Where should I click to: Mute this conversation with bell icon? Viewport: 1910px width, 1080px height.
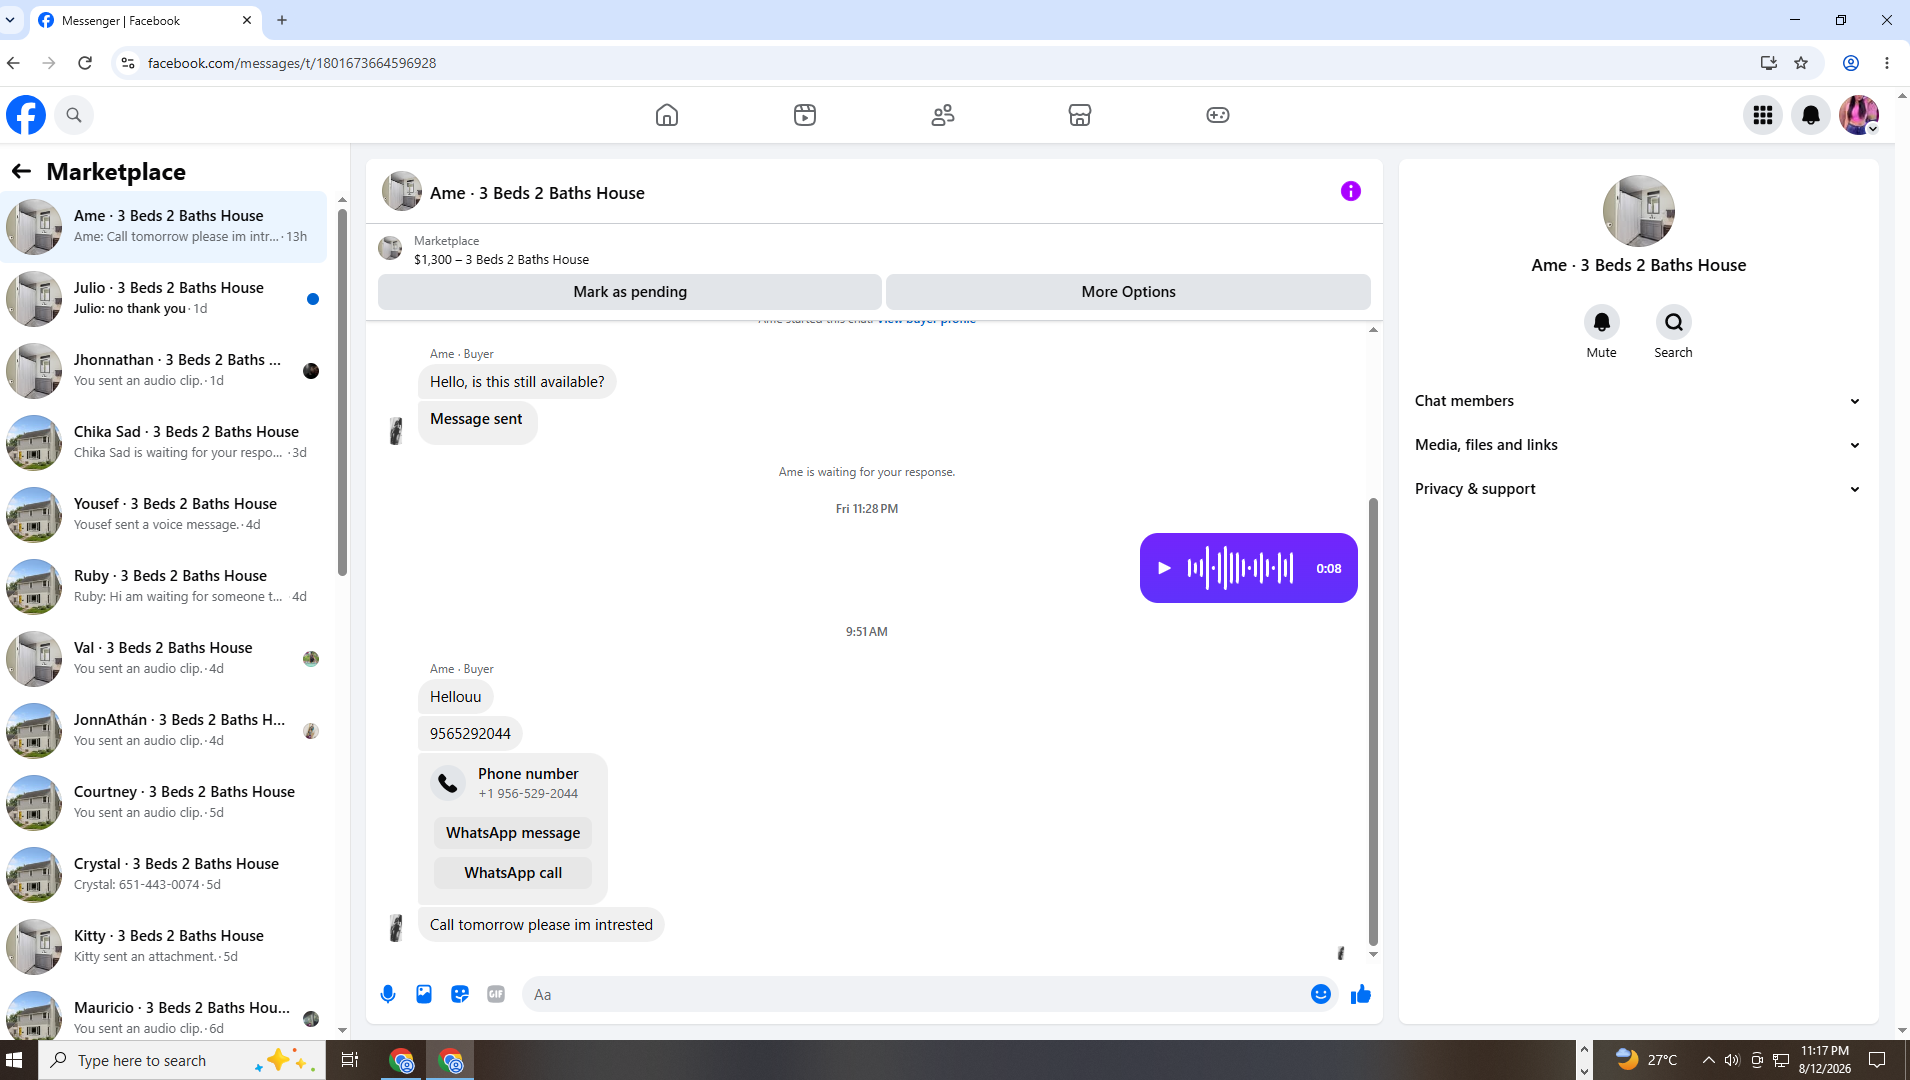coord(1602,322)
